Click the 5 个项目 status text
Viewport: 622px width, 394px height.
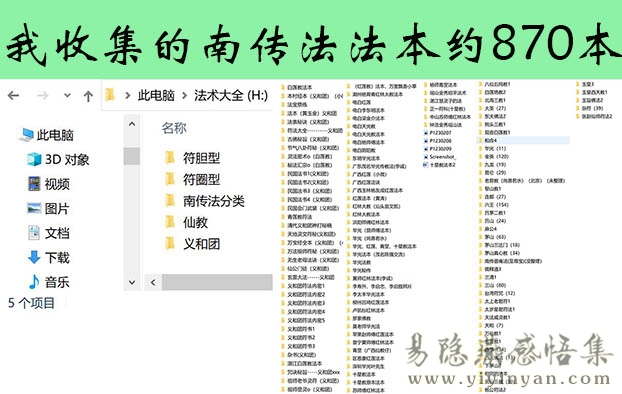(x=31, y=304)
